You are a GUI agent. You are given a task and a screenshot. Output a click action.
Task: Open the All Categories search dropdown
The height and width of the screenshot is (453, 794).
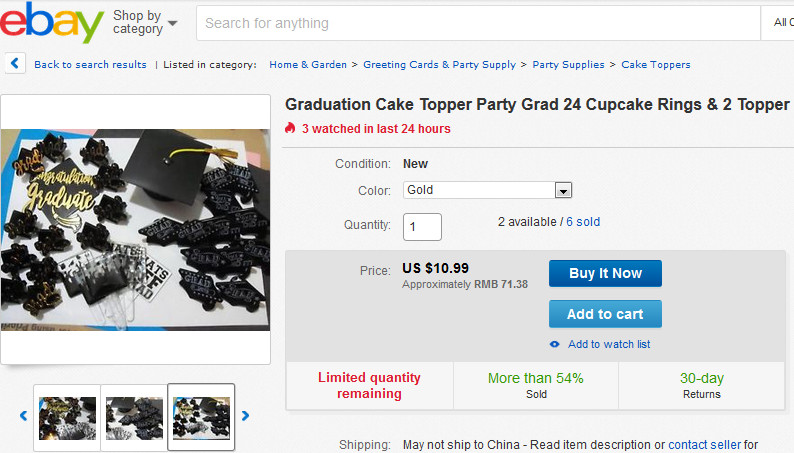(782, 22)
